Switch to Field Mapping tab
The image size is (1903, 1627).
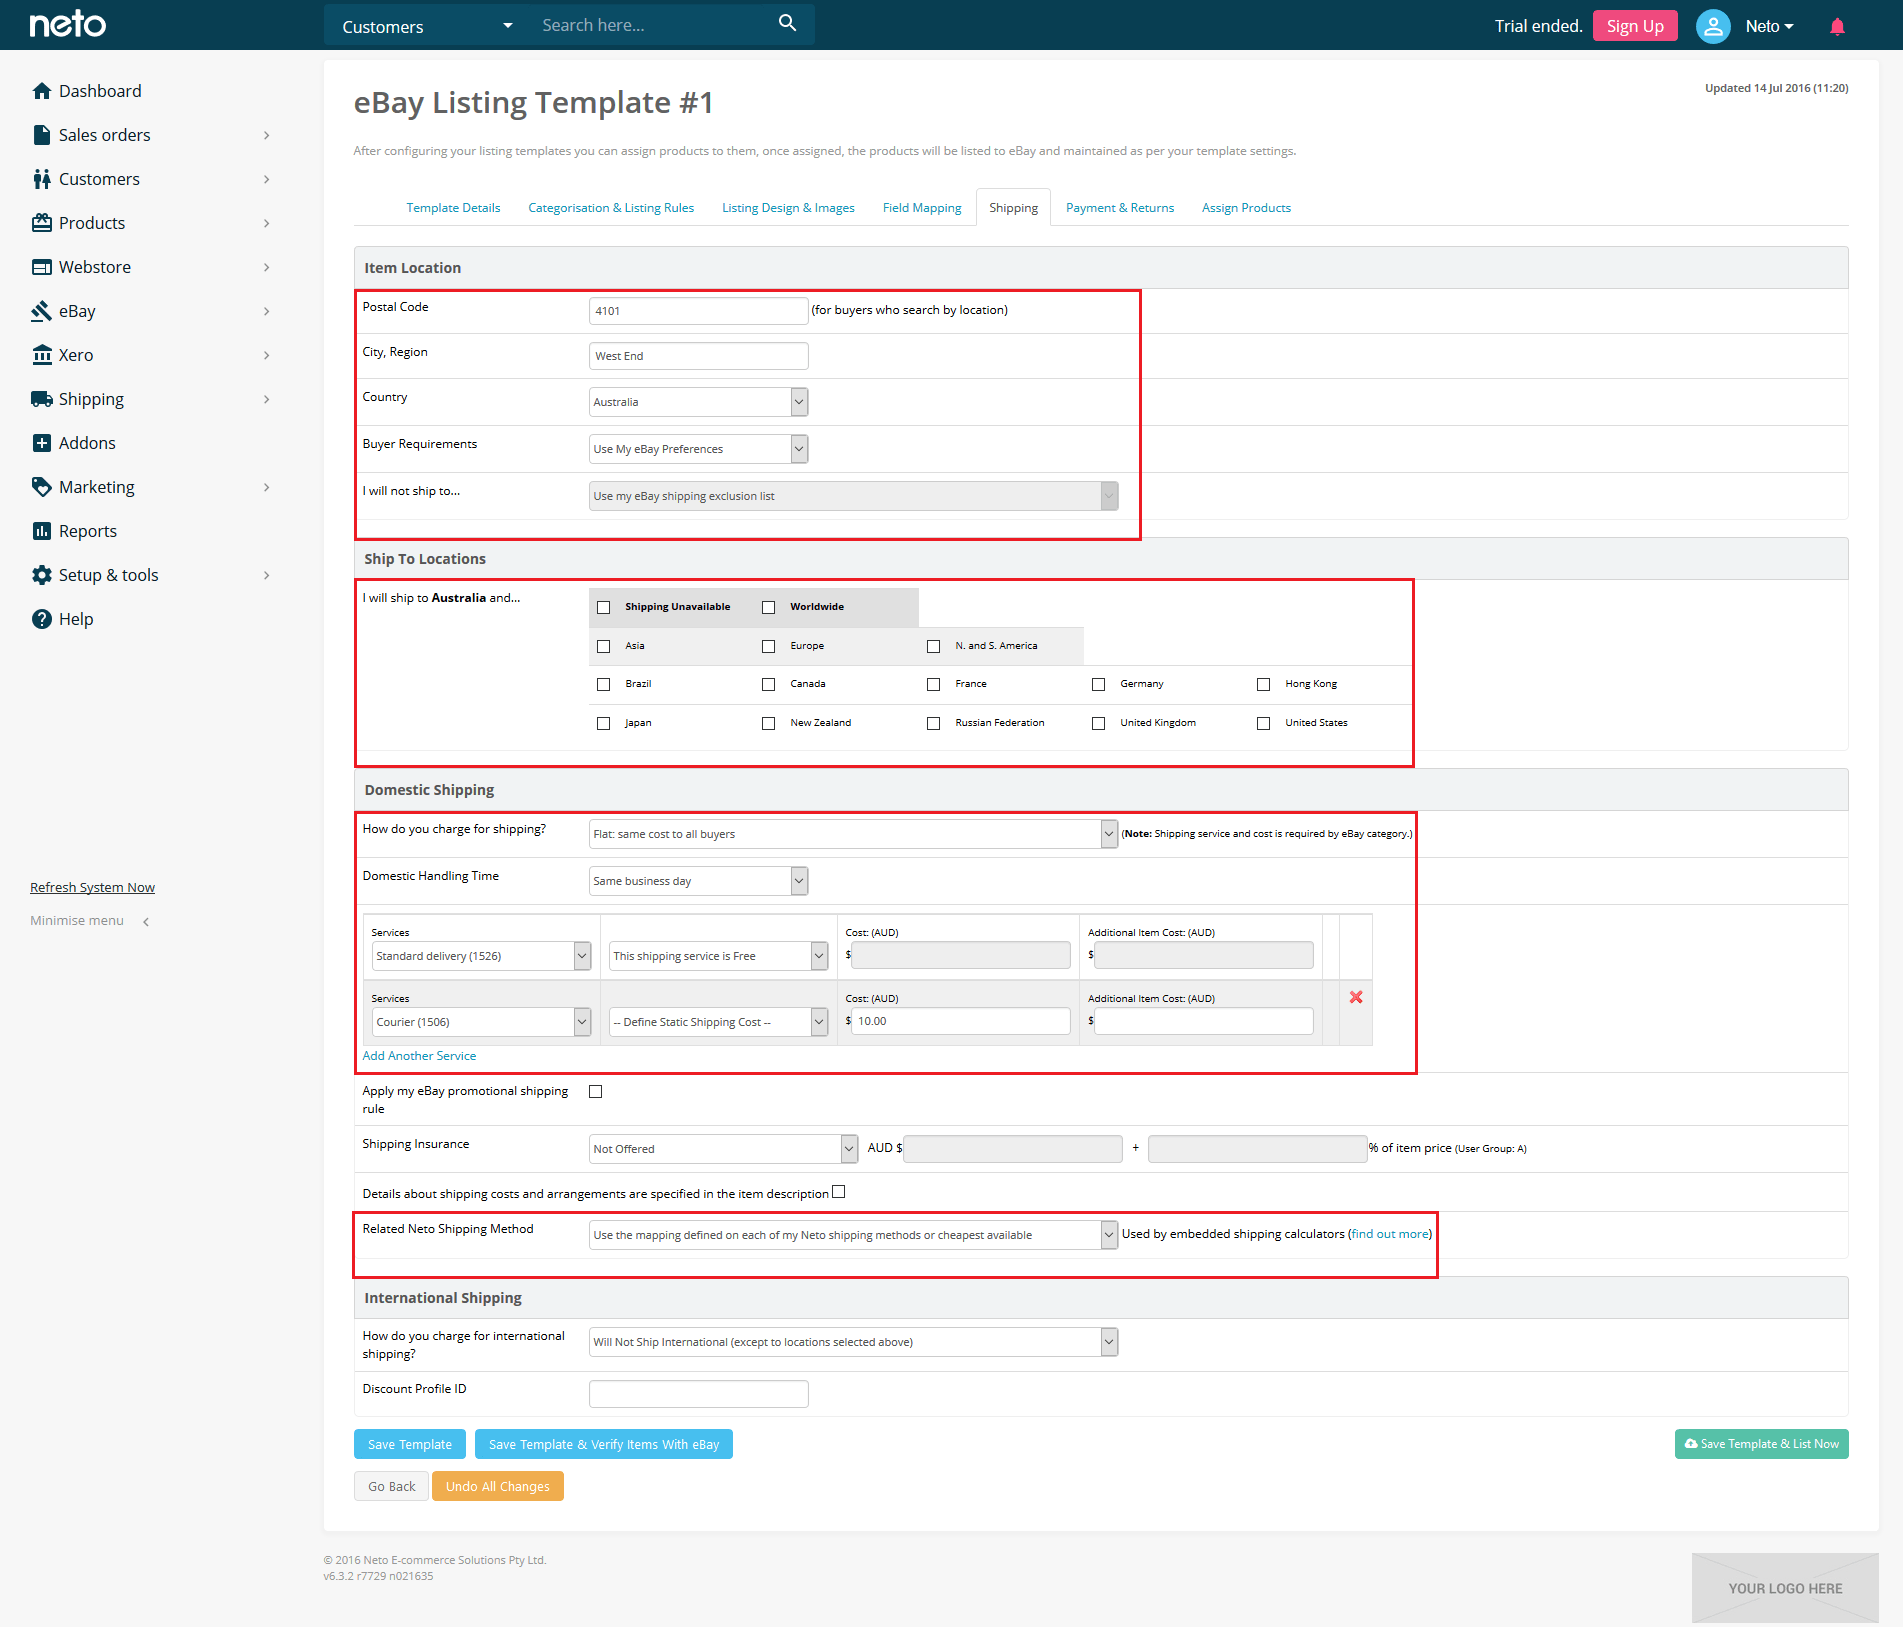click(922, 208)
